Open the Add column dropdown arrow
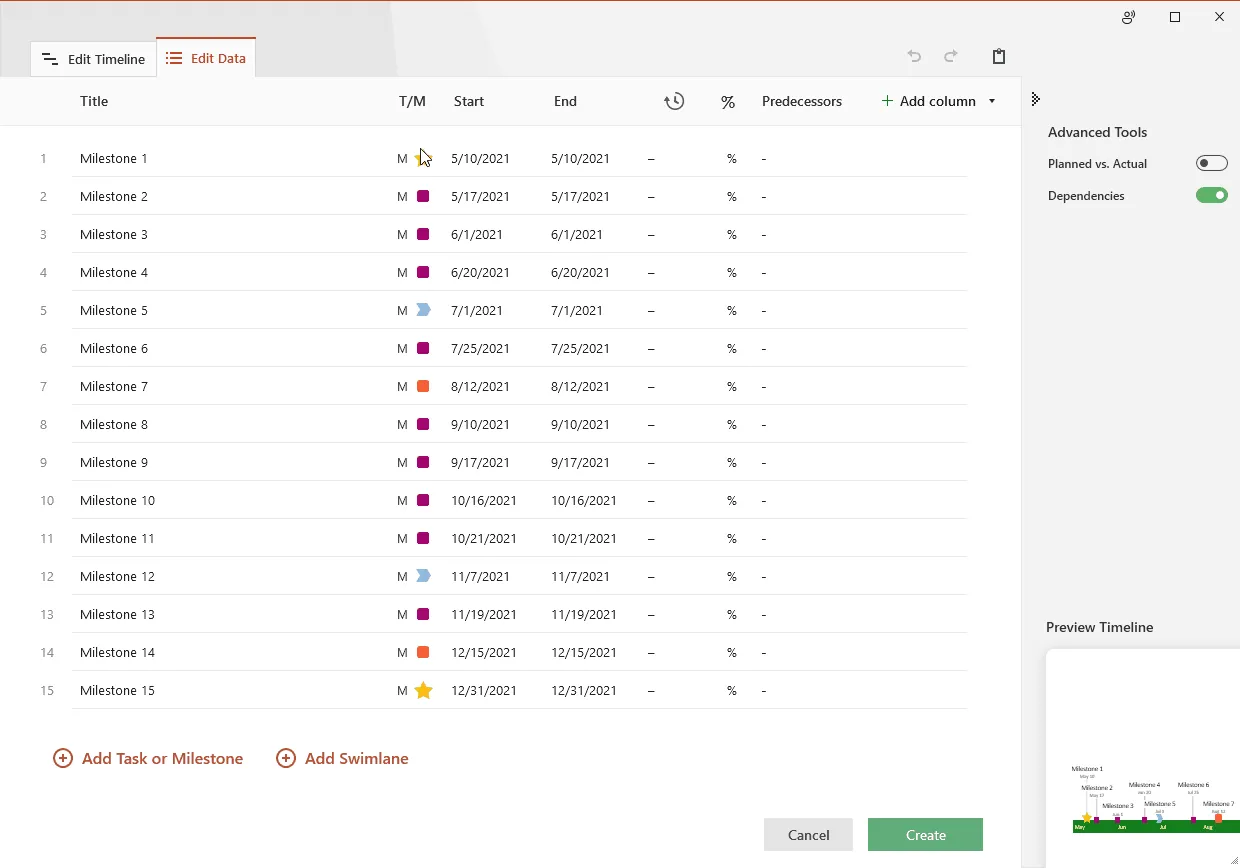The height and width of the screenshot is (868, 1240). click(992, 101)
